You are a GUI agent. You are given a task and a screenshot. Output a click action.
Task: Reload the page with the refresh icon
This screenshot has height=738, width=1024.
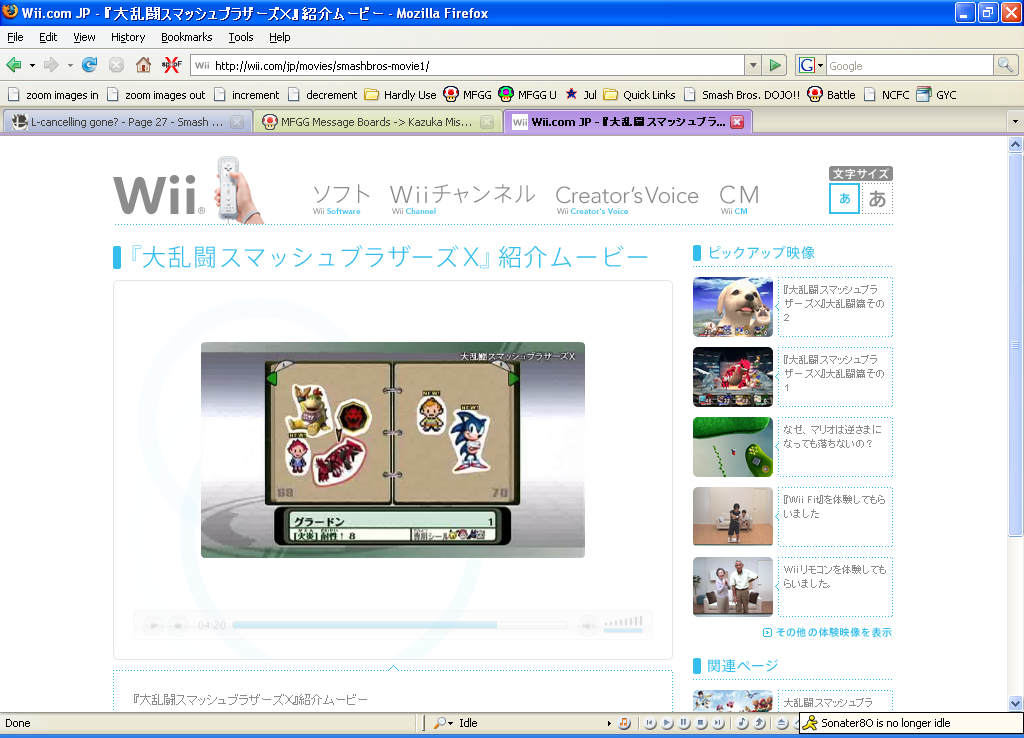(x=89, y=65)
